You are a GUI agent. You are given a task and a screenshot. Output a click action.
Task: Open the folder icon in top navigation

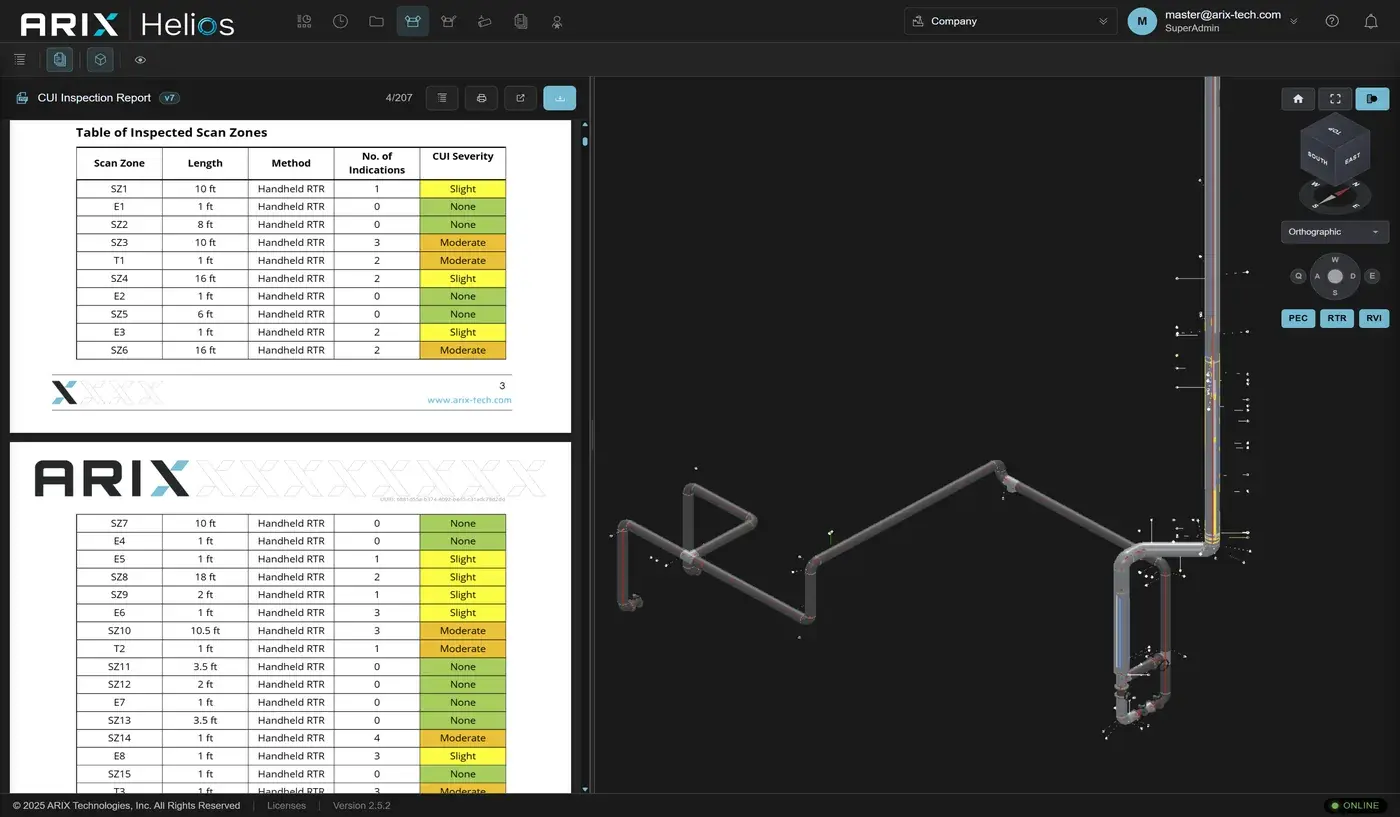(x=376, y=21)
